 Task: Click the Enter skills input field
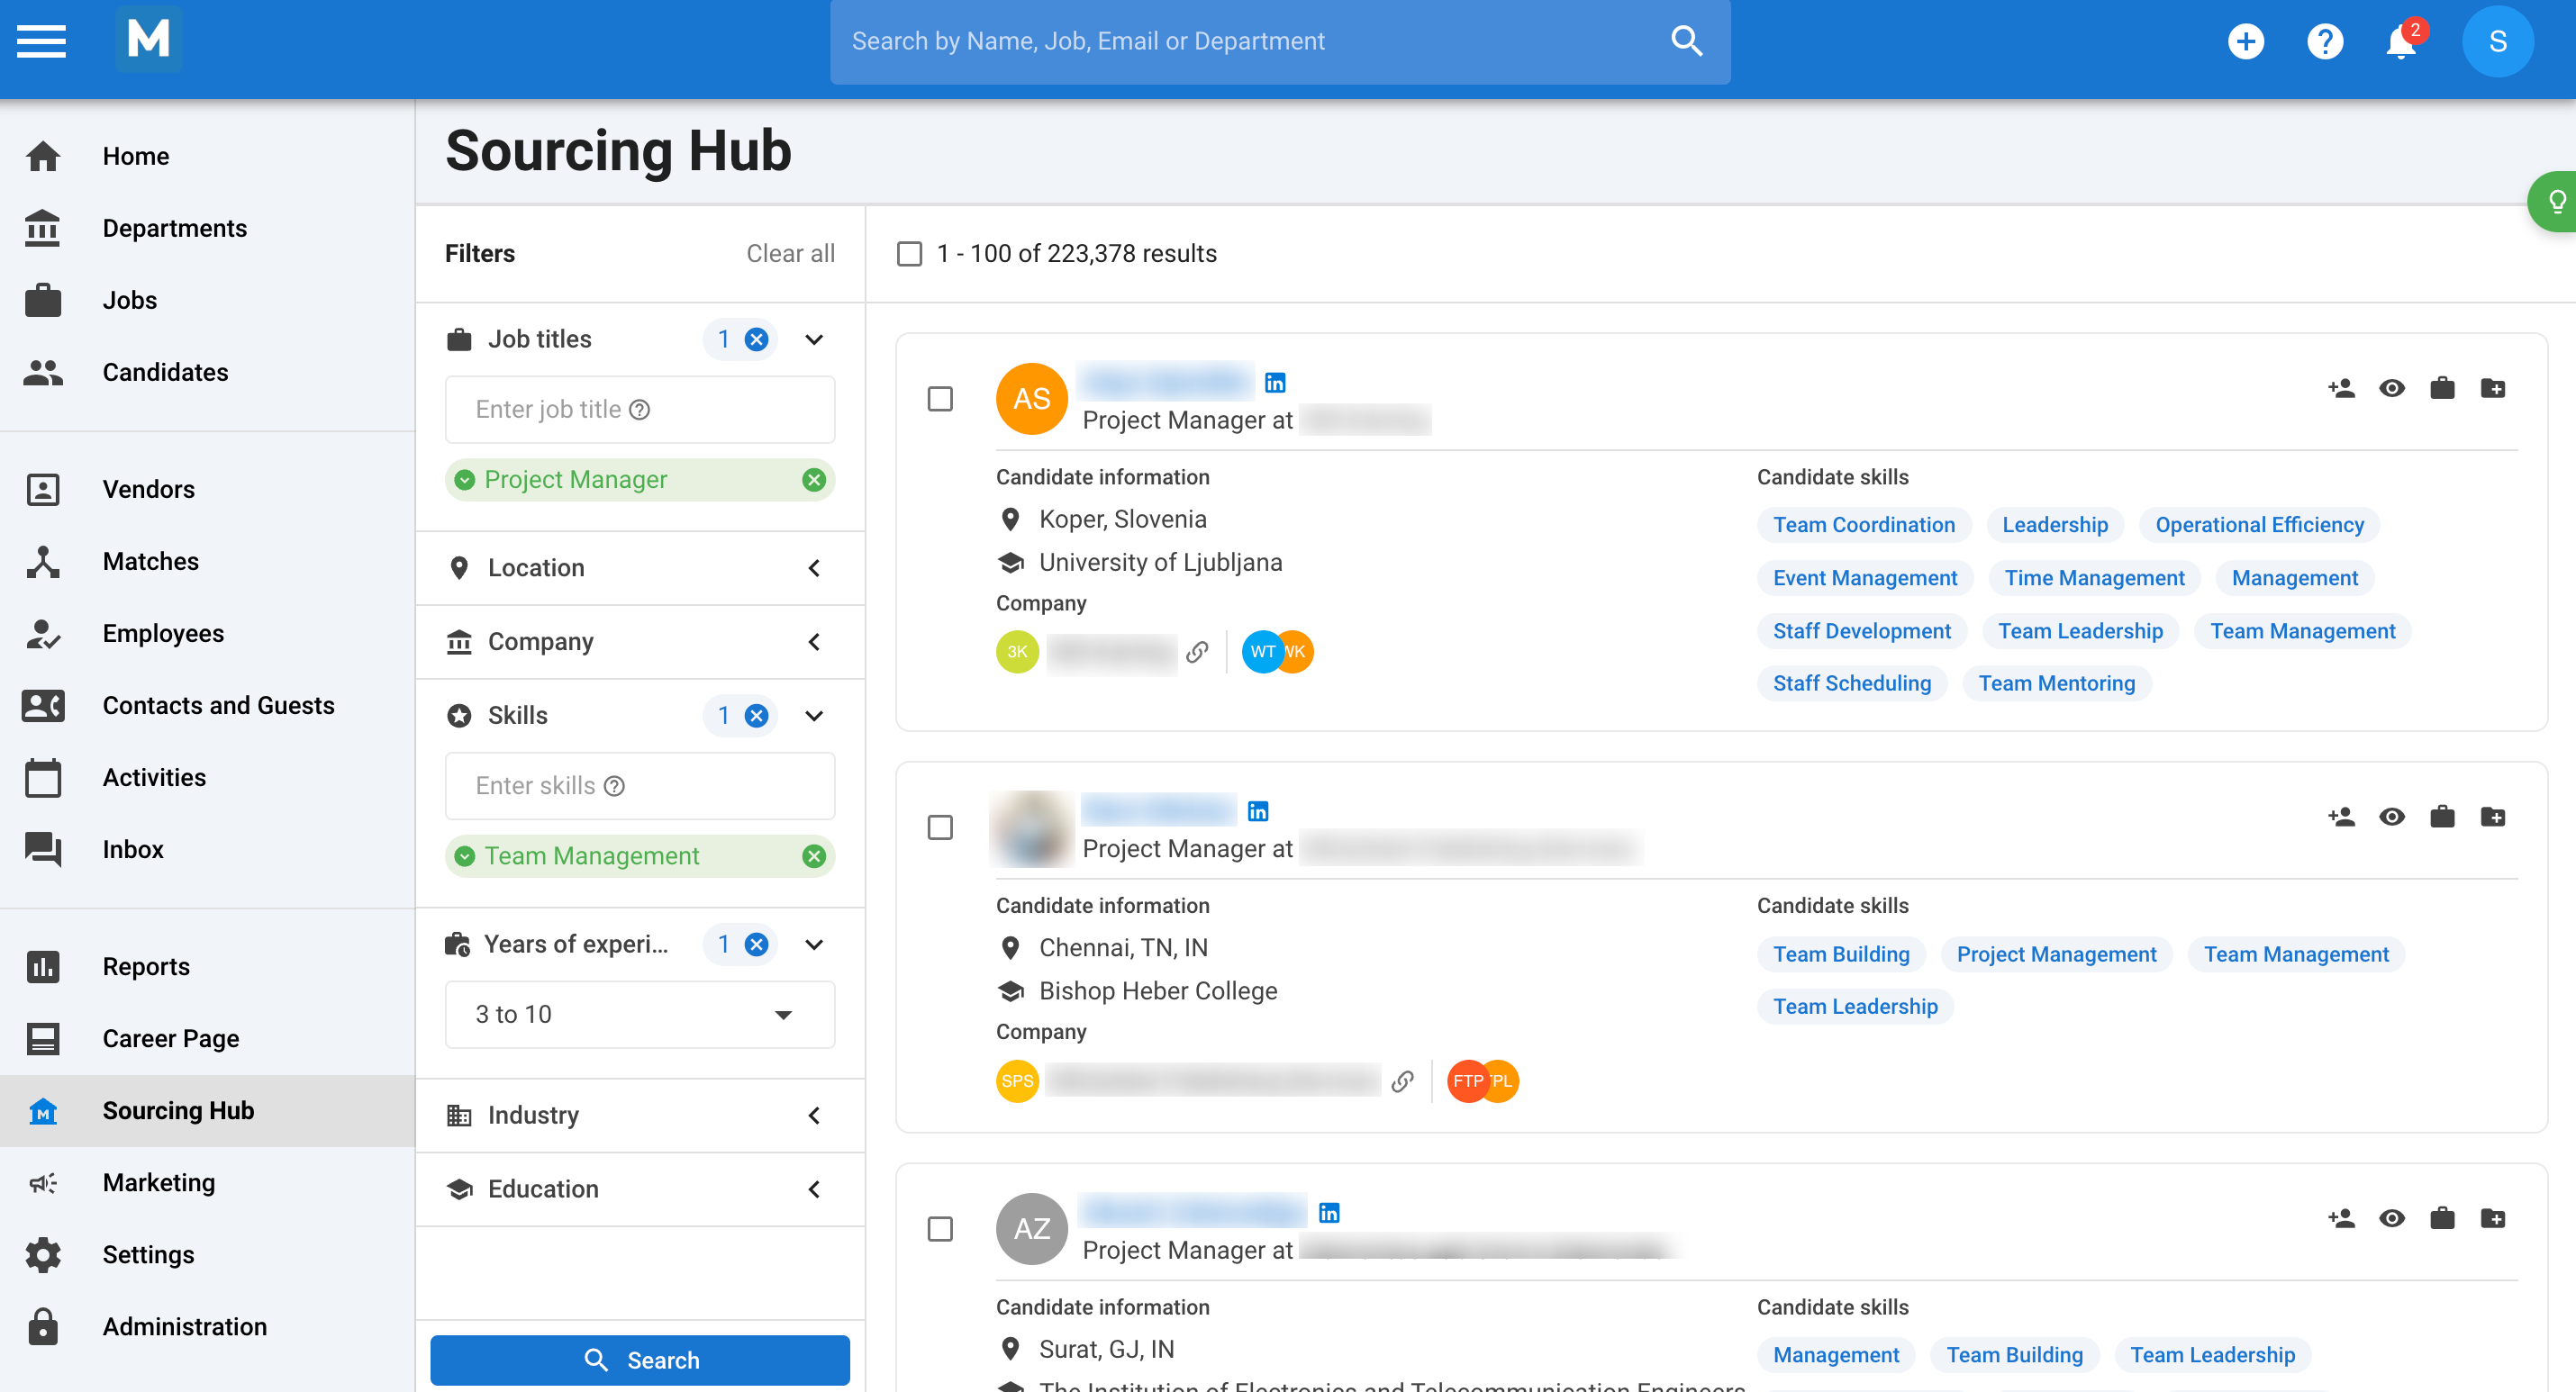pos(640,786)
